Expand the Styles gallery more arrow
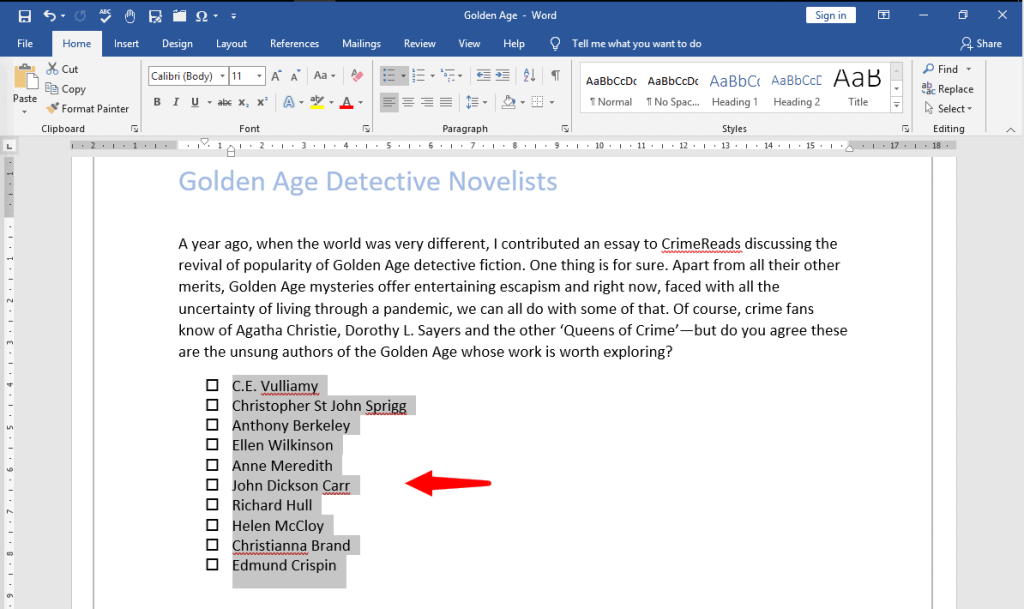 pos(897,104)
